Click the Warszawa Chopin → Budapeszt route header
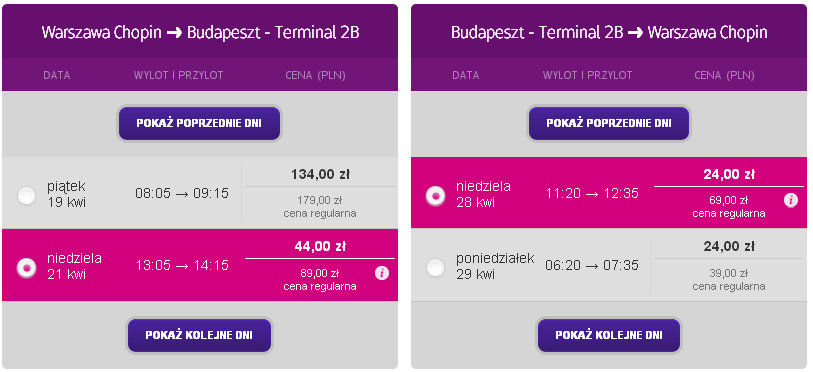 click(200, 32)
